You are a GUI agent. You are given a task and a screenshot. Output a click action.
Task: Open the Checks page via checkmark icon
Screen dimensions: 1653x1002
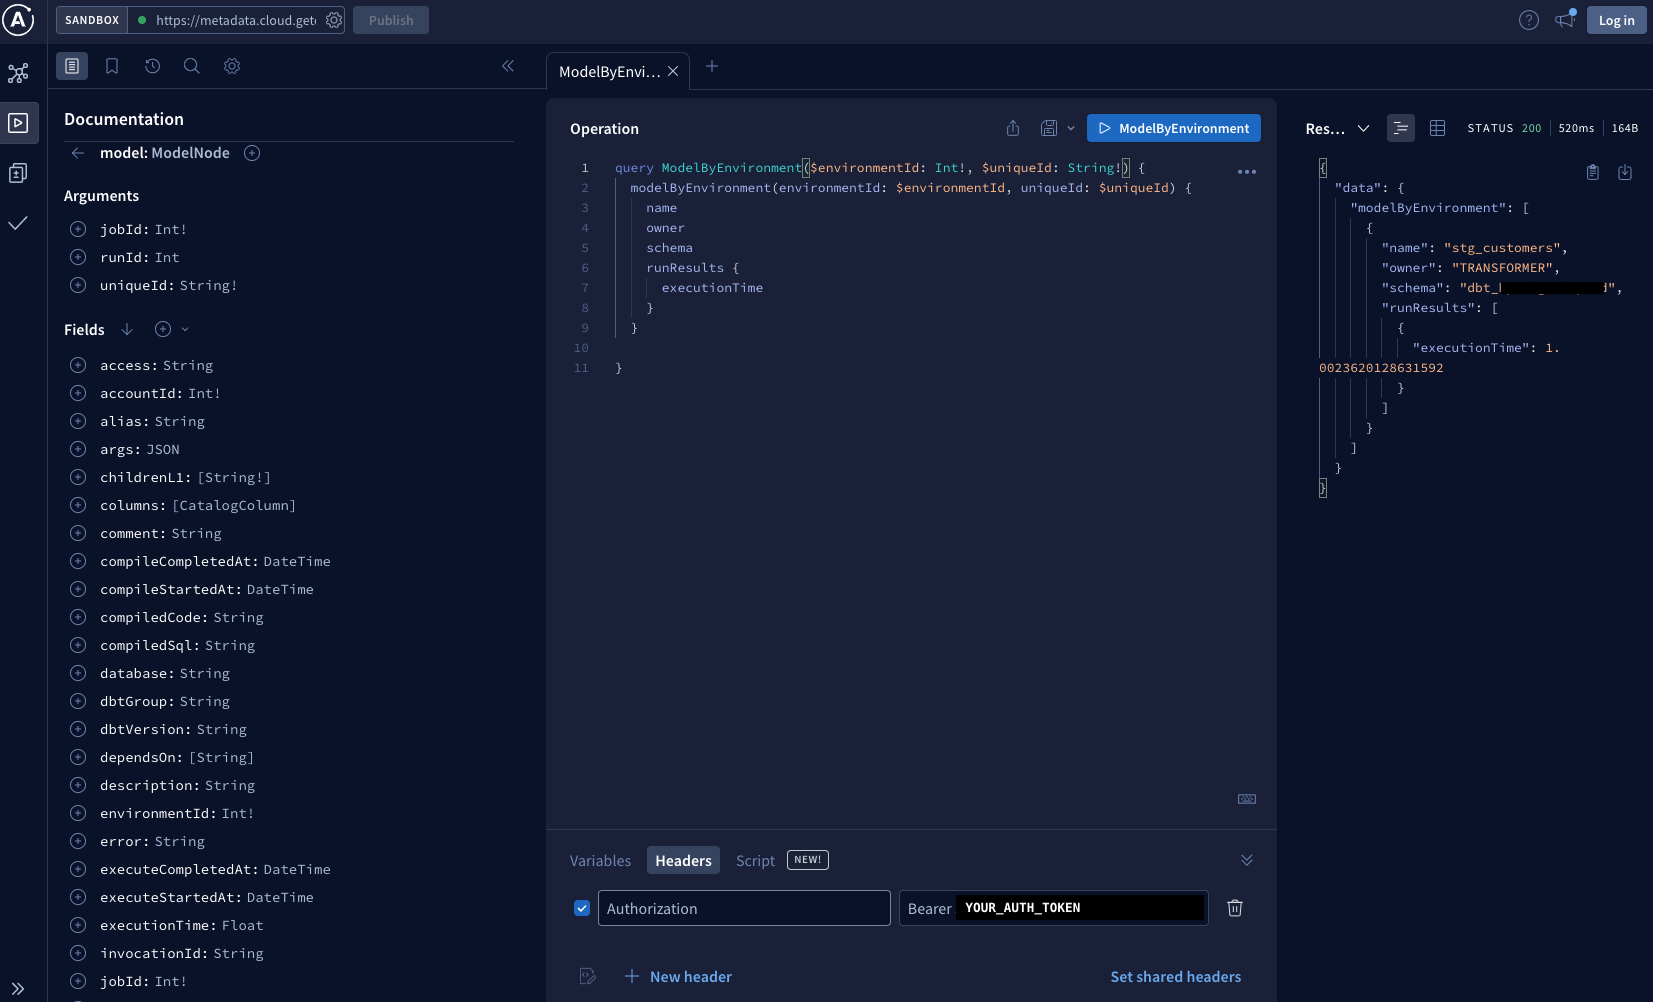pyautogui.click(x=18, y=223)
